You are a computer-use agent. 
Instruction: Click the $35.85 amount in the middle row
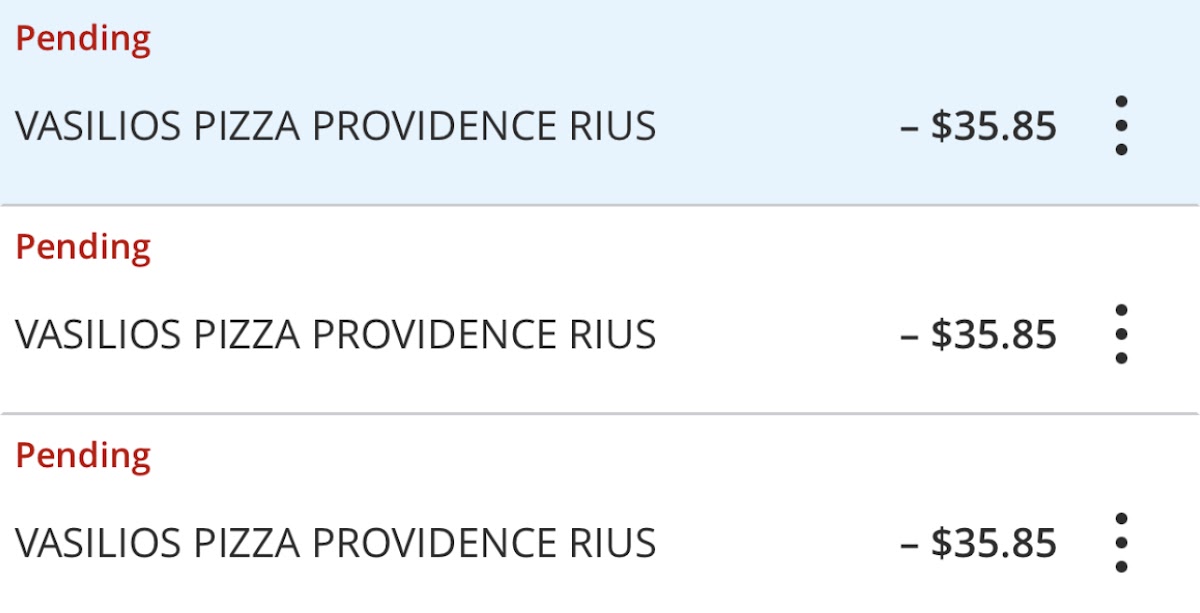point(993,335)
